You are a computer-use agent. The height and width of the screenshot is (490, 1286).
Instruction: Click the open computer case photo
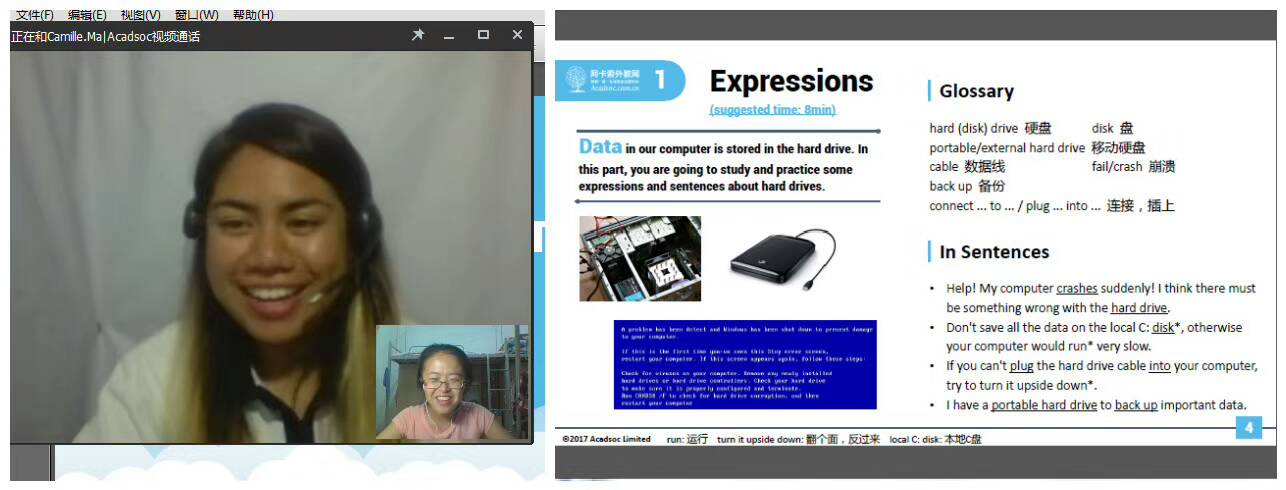(640, 258)
